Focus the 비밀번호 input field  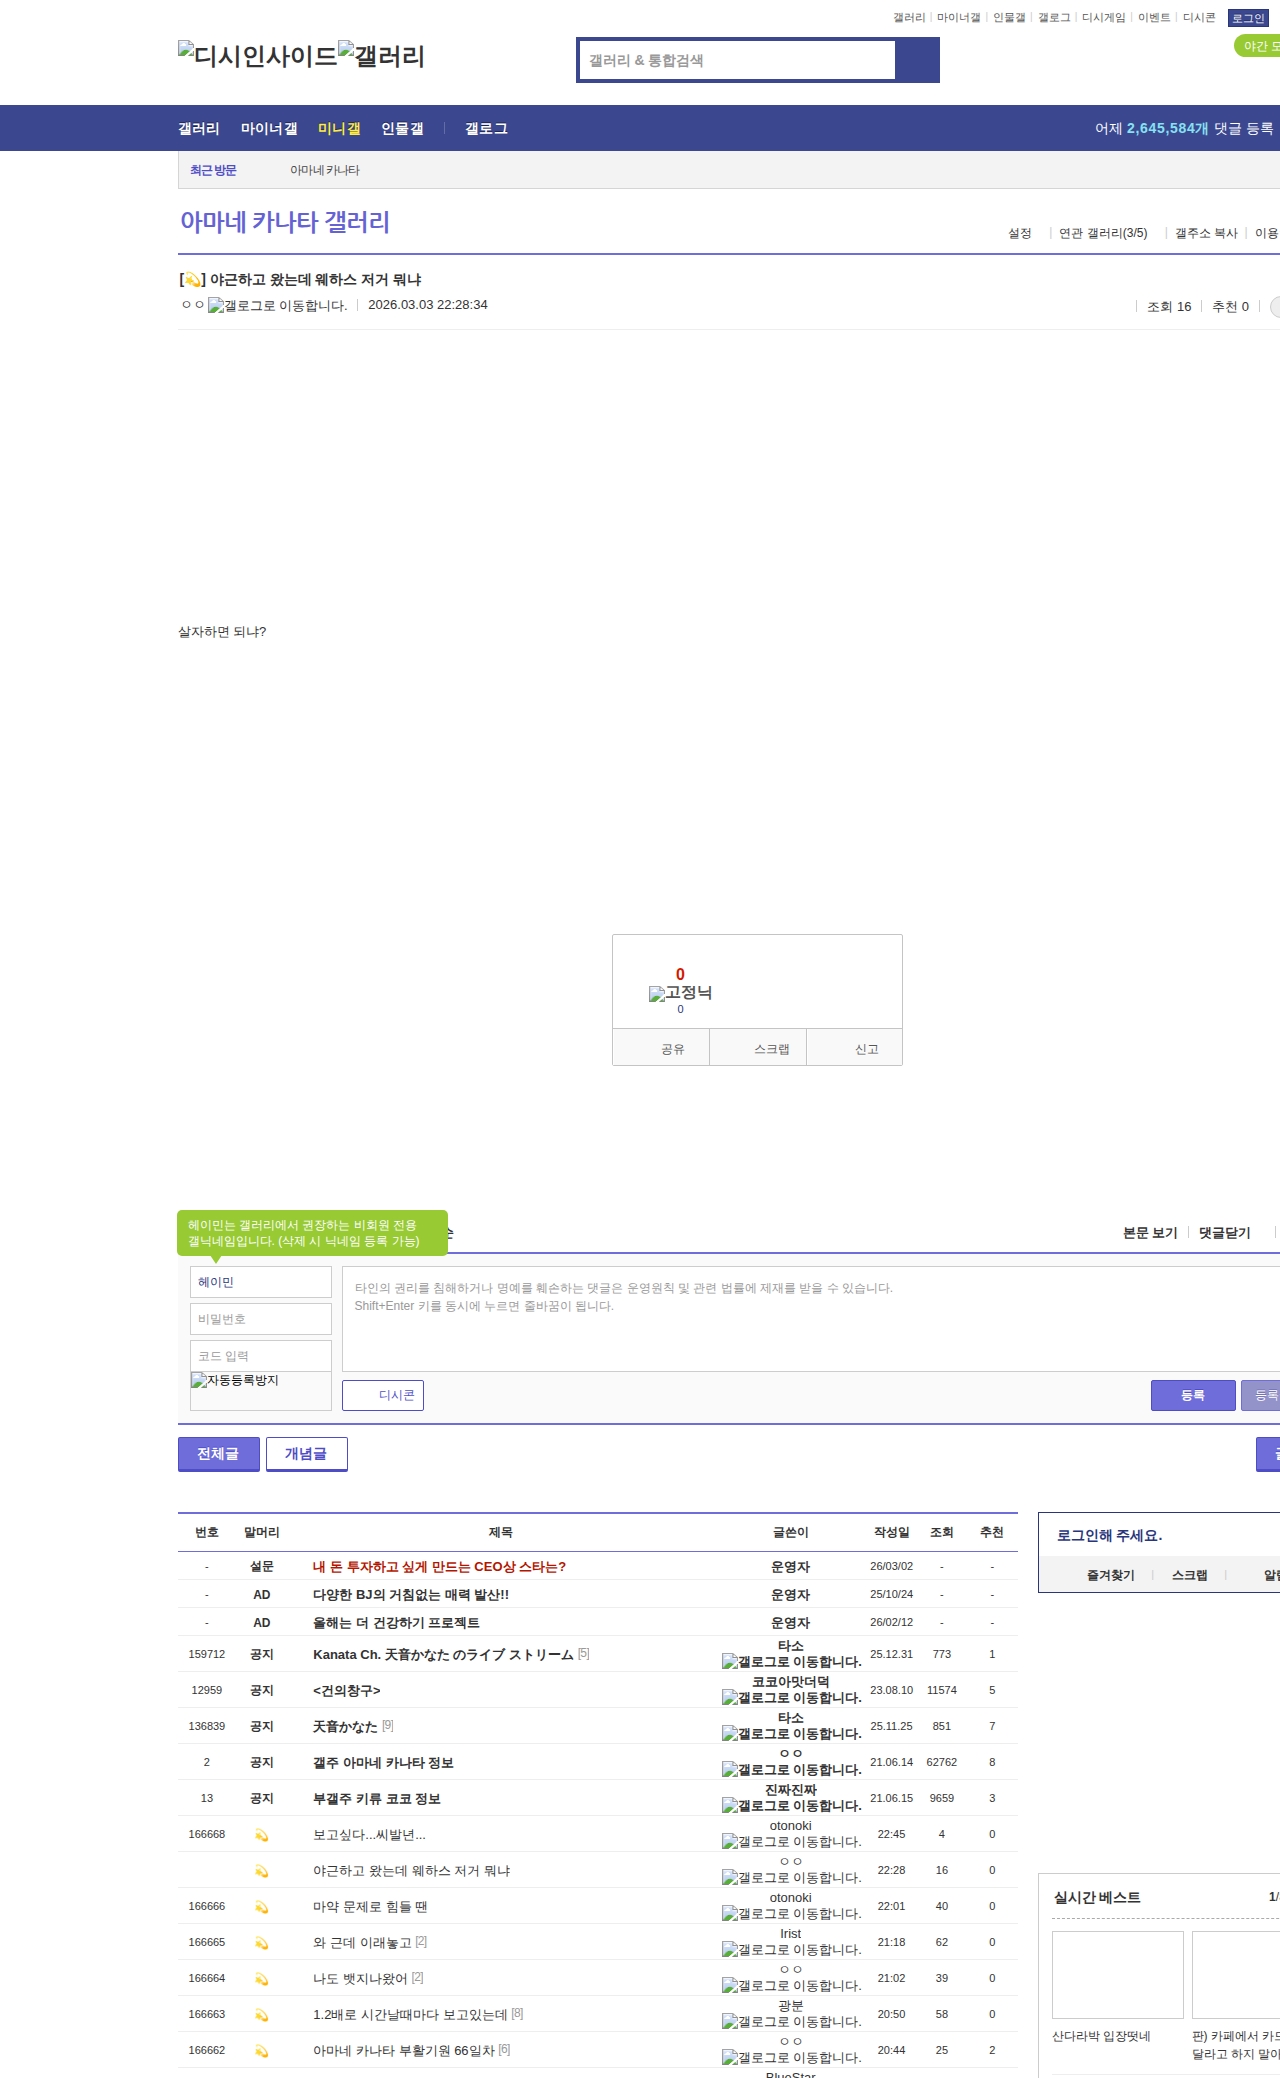[x=261, y=1319]
